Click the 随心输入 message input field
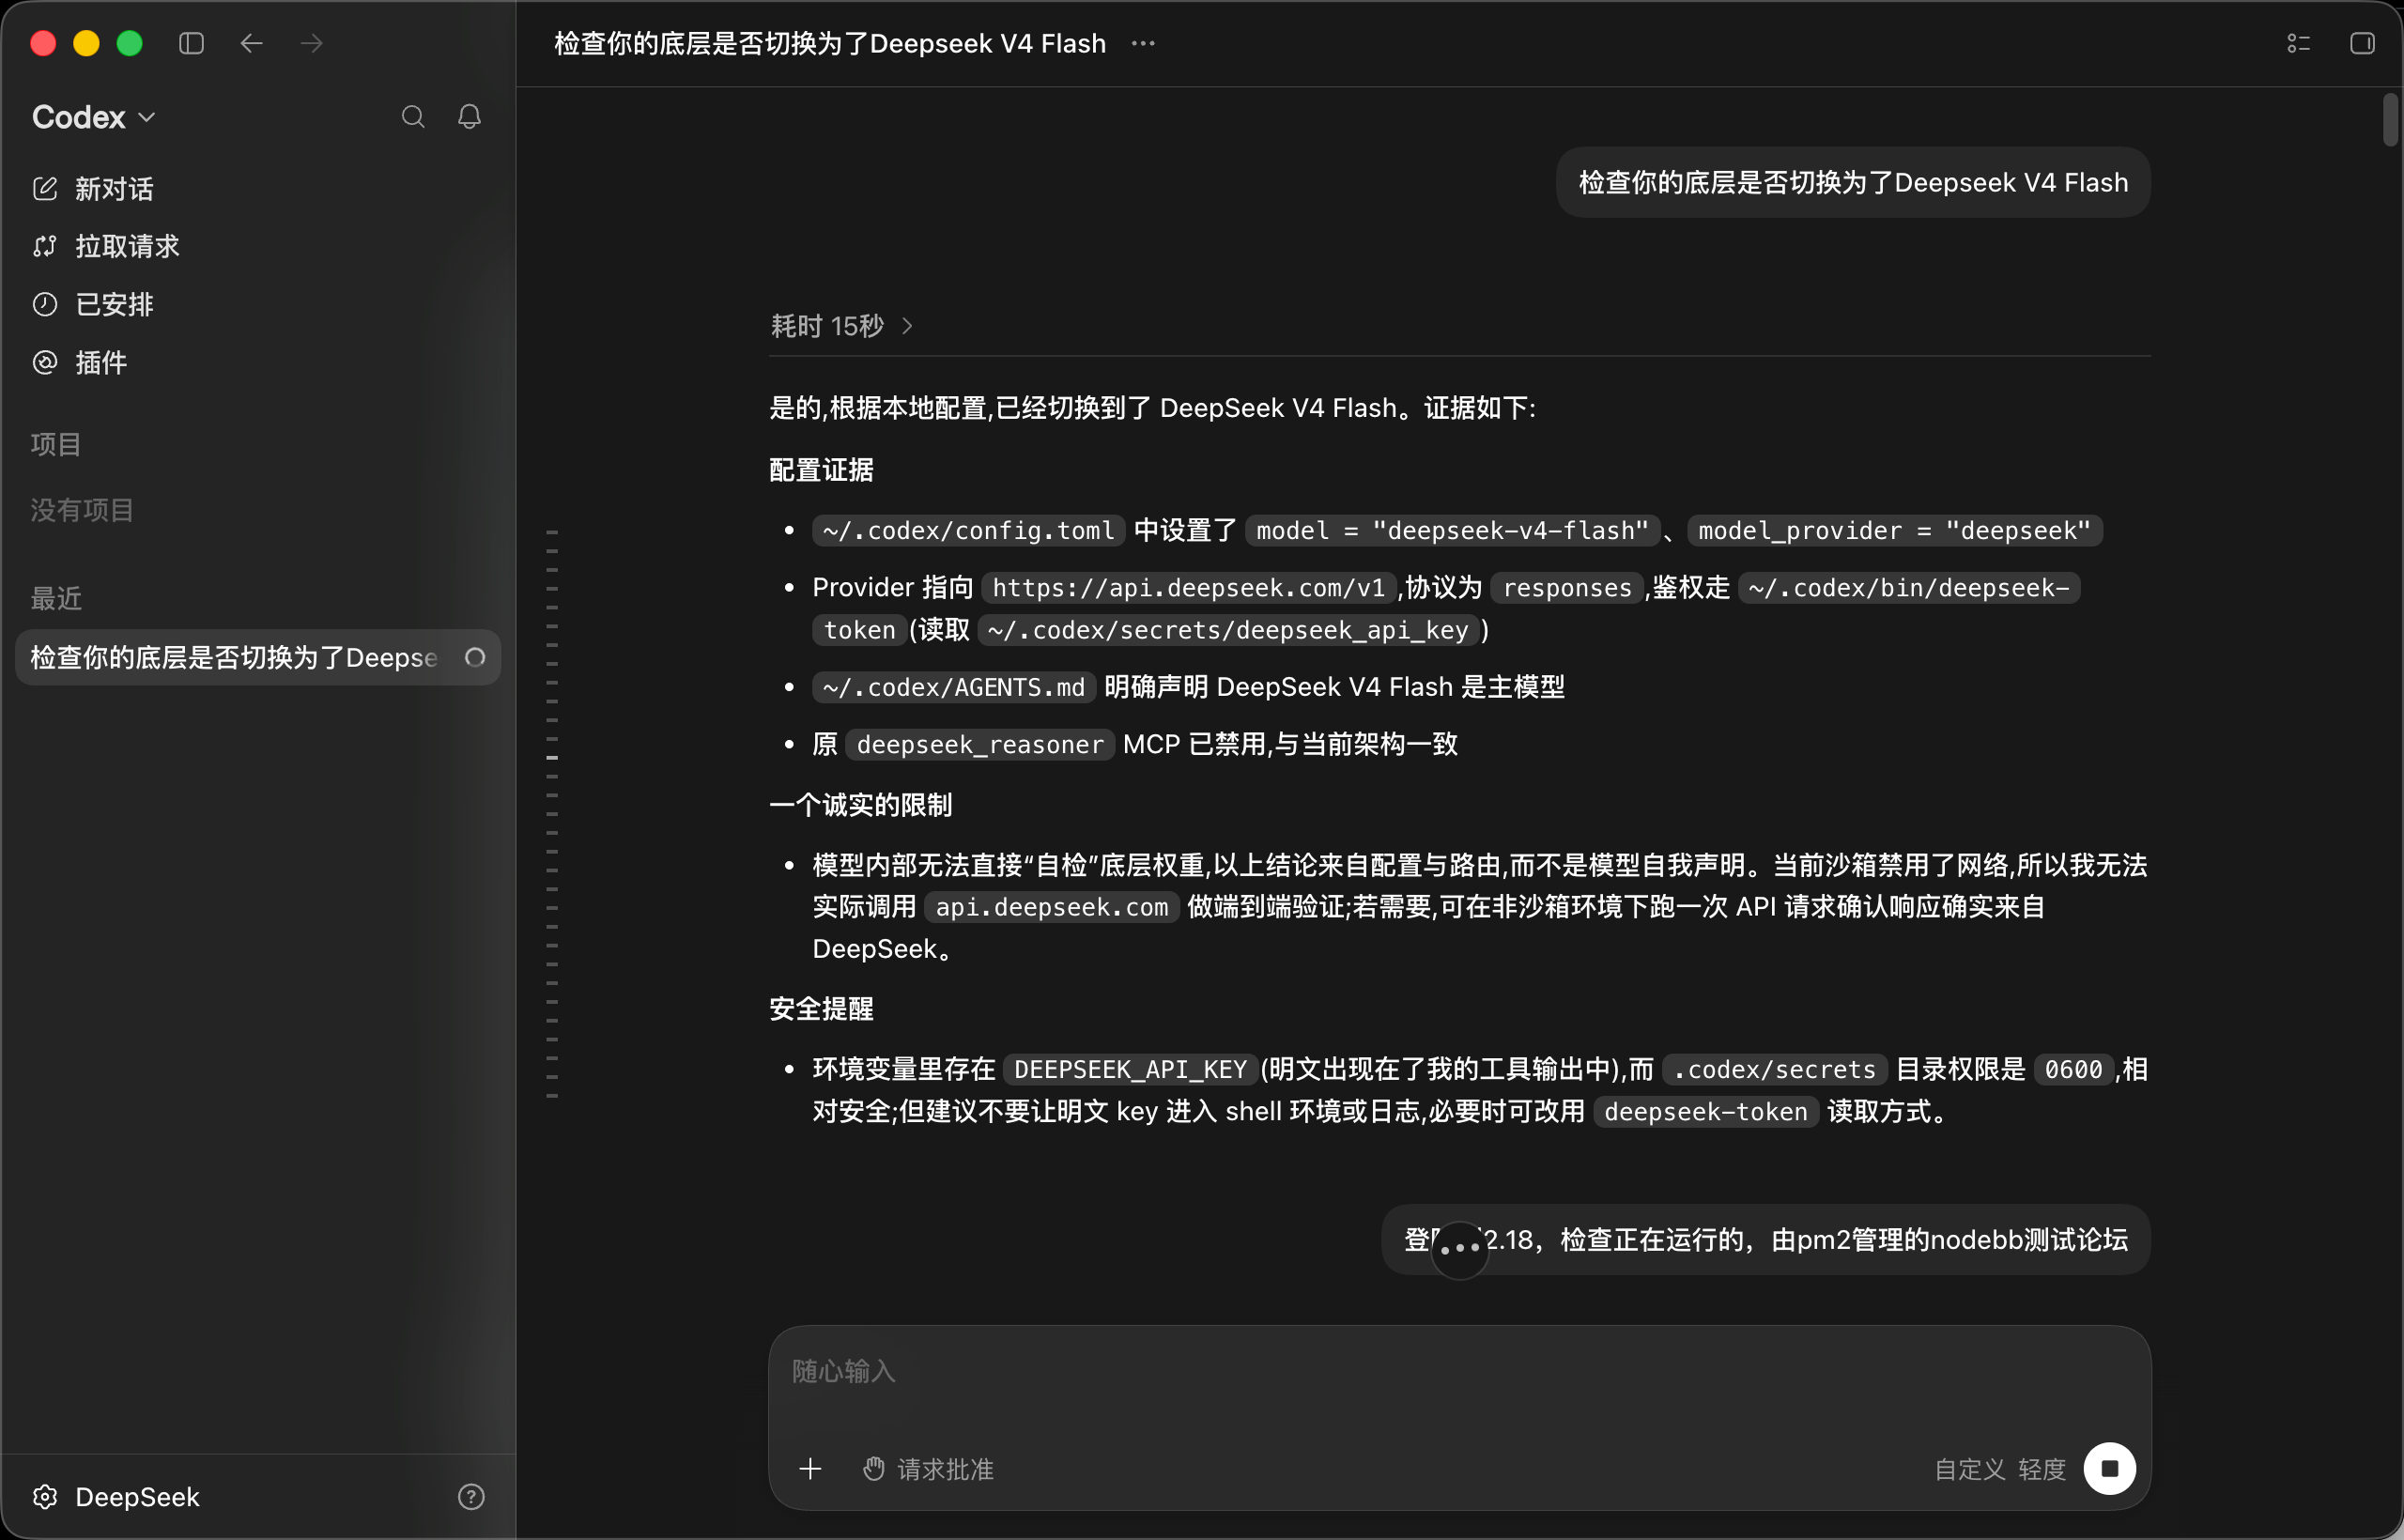This screenshot has height=1540, width=2404. (1459, 1371)
